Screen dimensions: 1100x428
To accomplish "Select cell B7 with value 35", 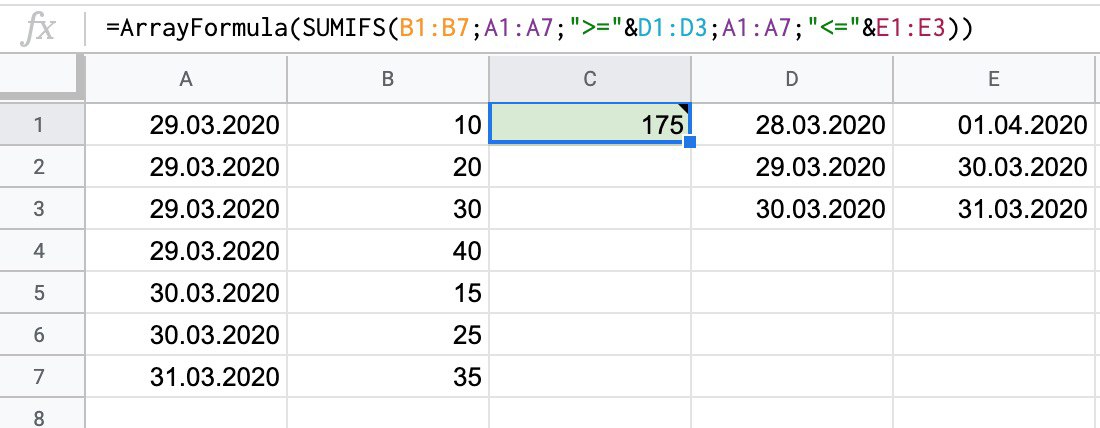I will [388, 377].
